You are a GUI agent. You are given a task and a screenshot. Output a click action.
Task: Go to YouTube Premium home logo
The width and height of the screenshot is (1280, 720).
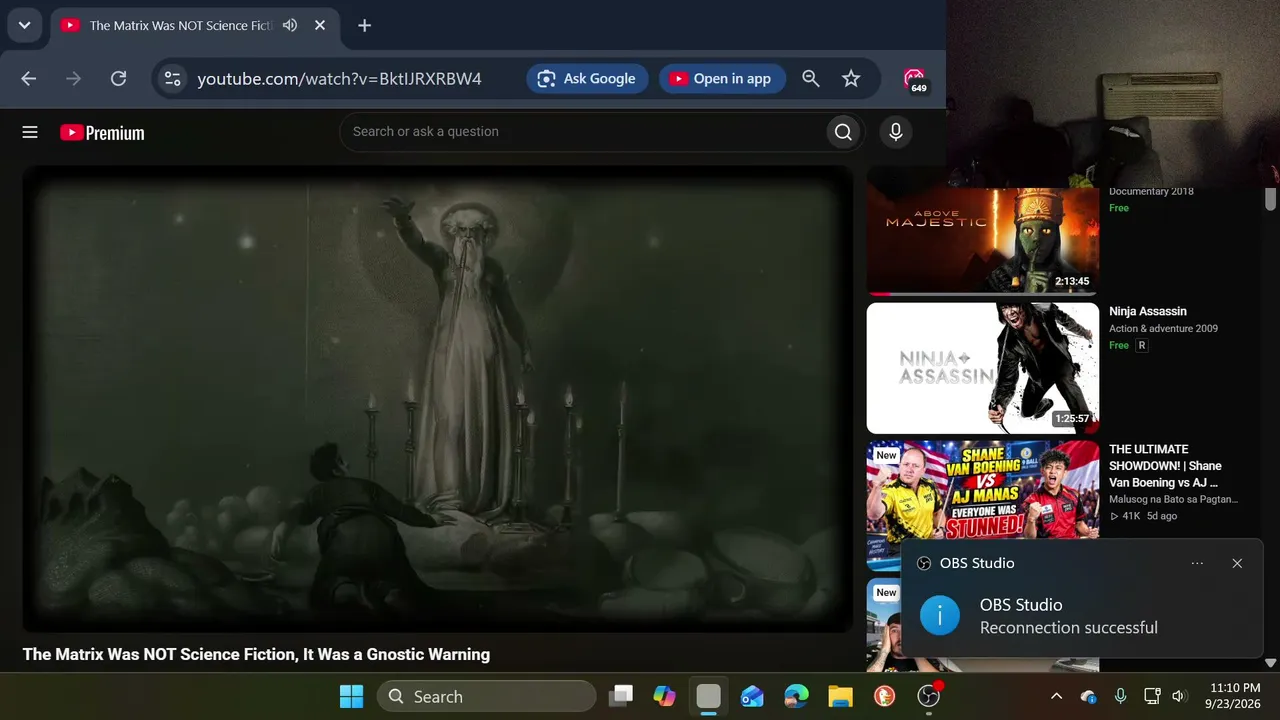tap(102, 132)
